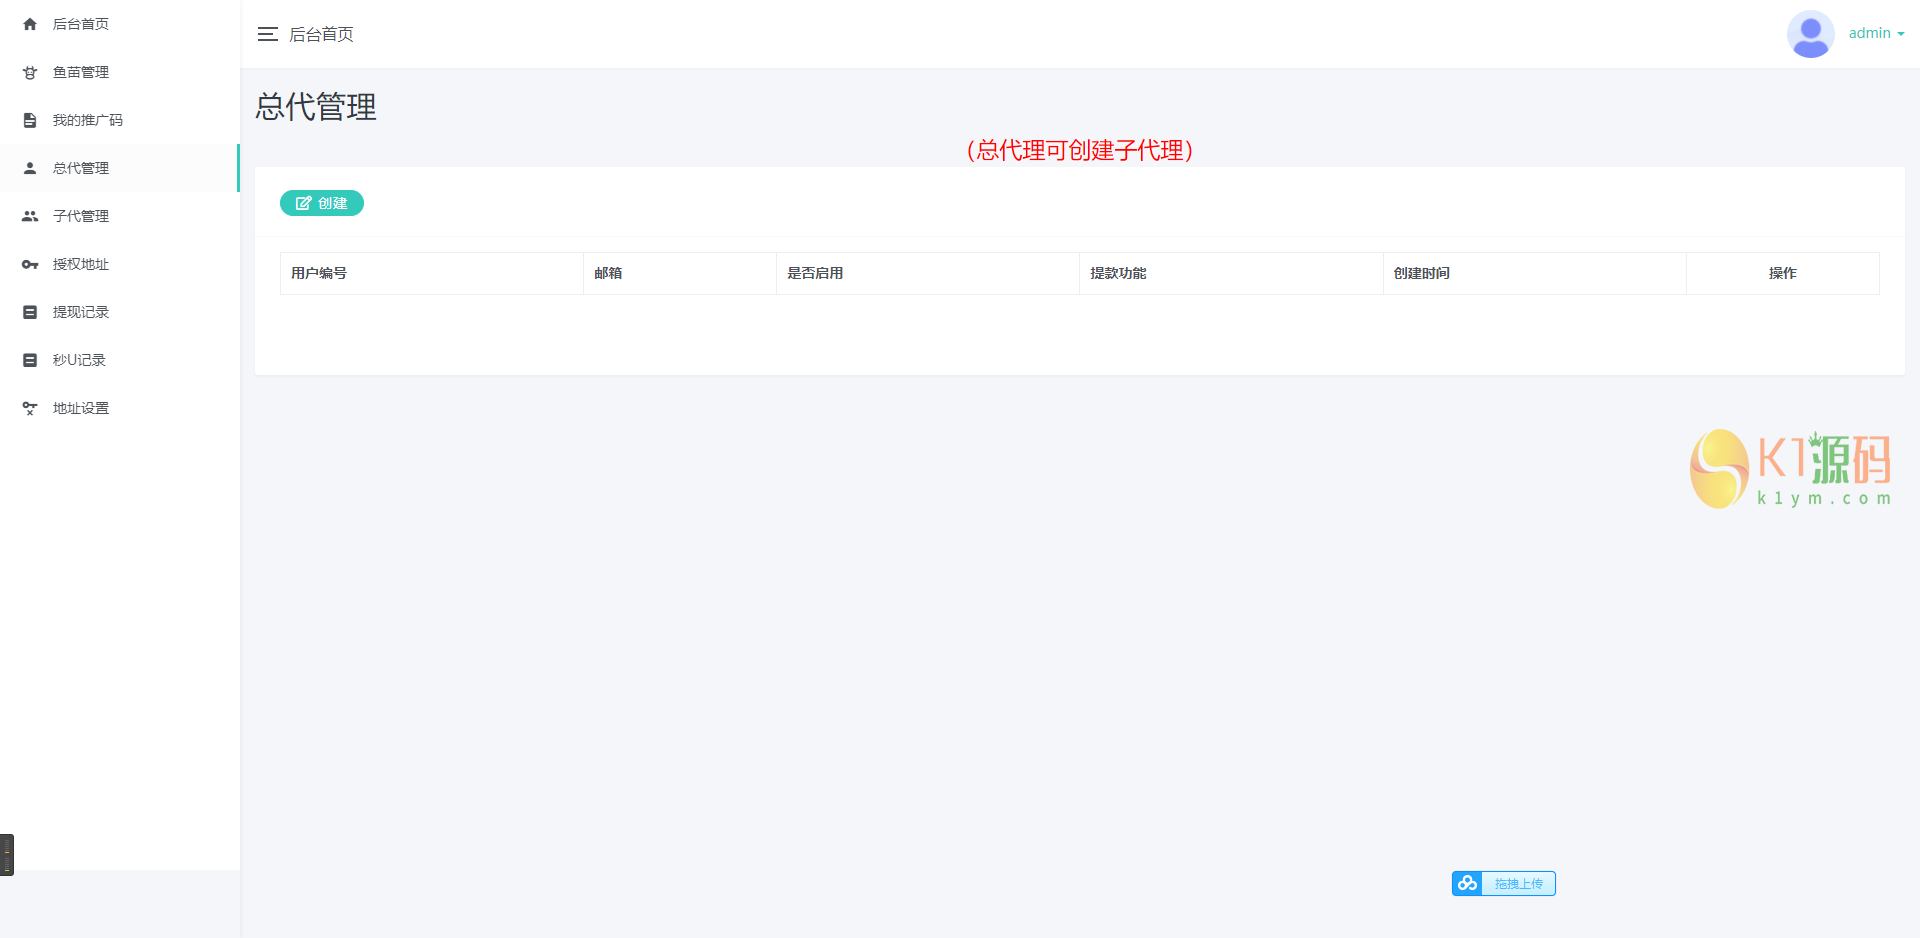Toggle the sidebar with the hamburger icon
This screenshot has width=1920, height=938.
[x=267, y=34]
